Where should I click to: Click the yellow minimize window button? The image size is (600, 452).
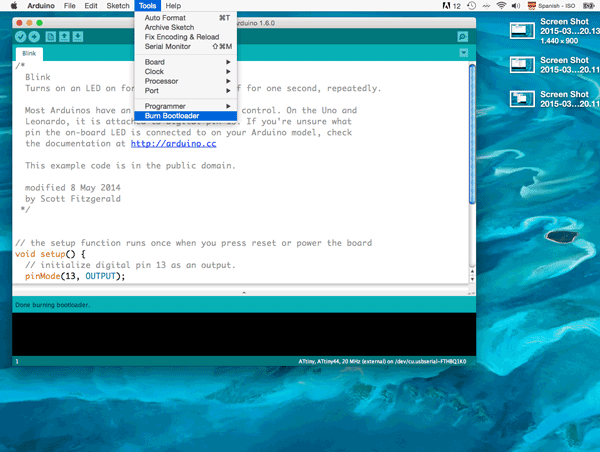[x=29, y=23]
